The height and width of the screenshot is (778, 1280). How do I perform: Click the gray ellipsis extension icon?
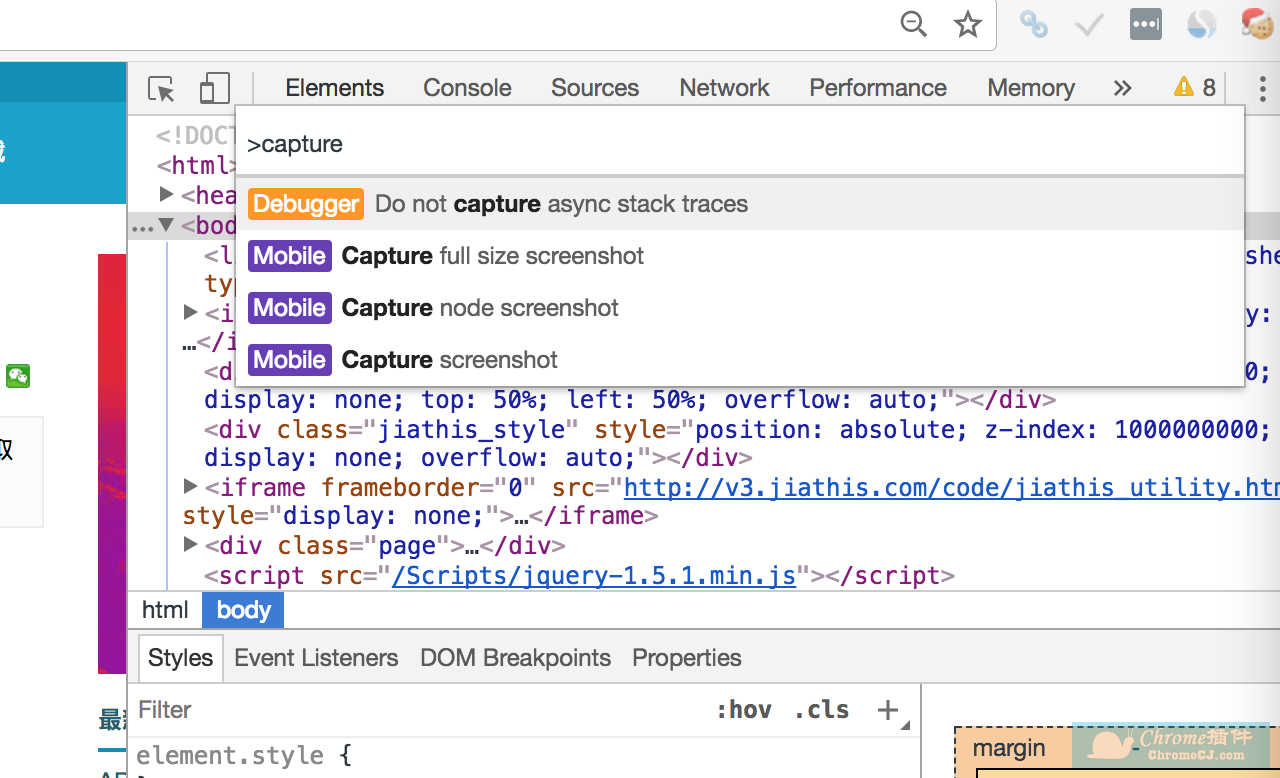pos(1146,25)
